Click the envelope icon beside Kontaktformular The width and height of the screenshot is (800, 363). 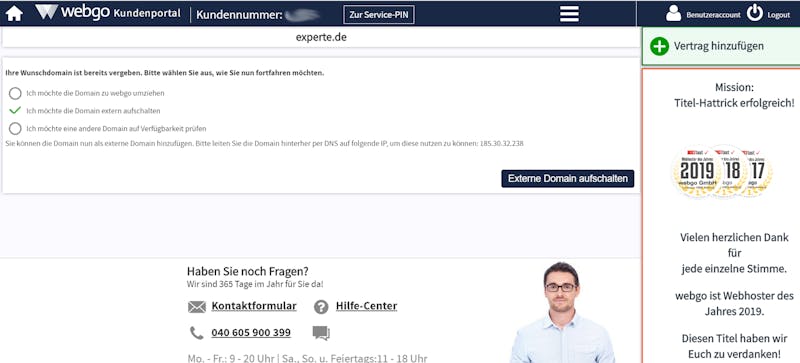tap(196, 307)
